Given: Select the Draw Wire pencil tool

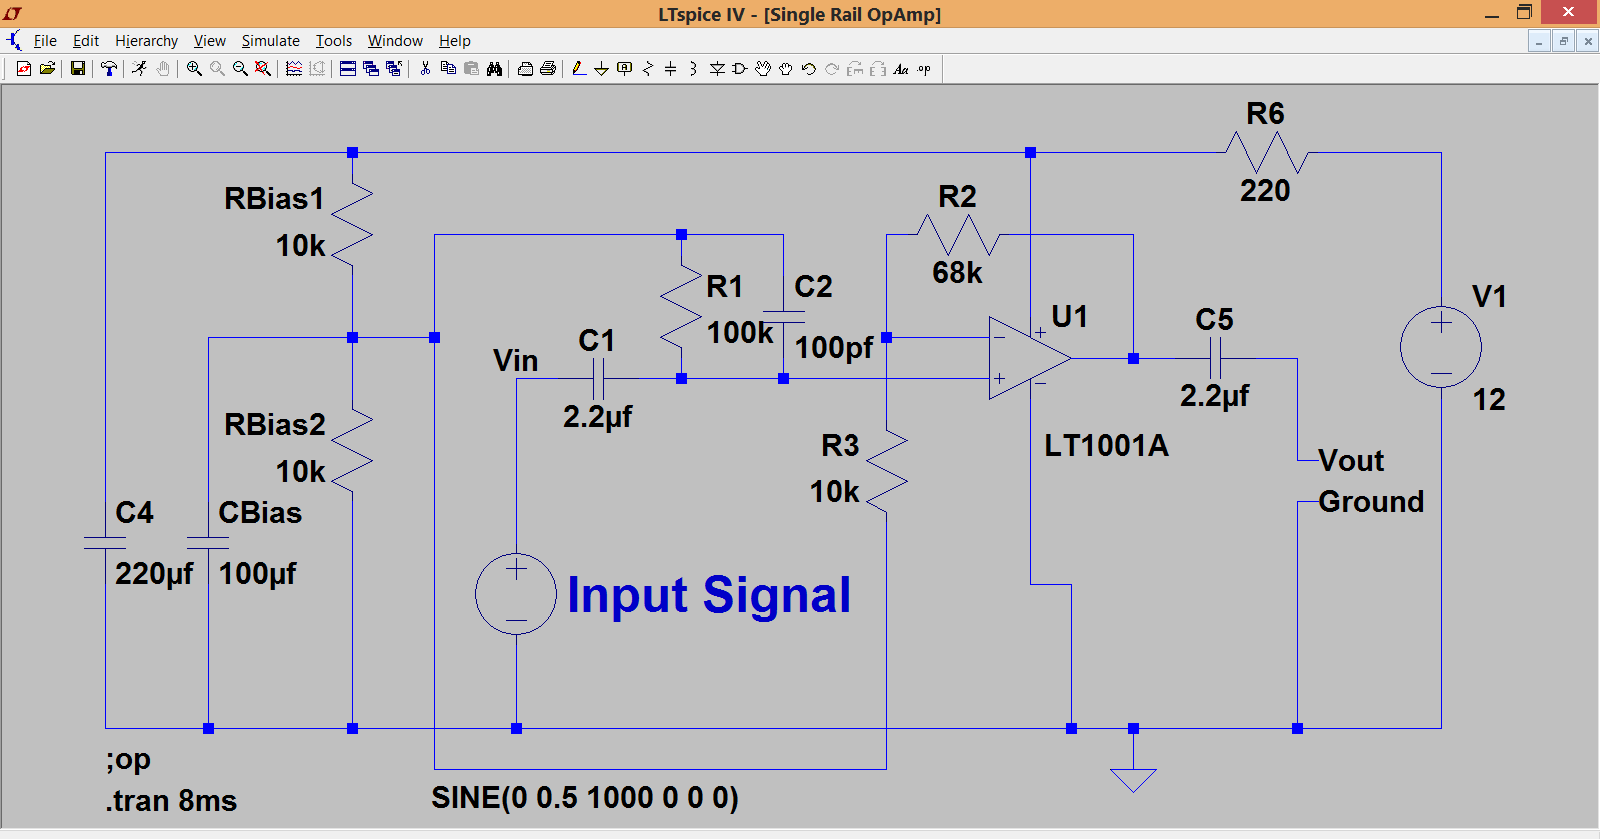Looking at the screenshot, I should pos(579,69).
